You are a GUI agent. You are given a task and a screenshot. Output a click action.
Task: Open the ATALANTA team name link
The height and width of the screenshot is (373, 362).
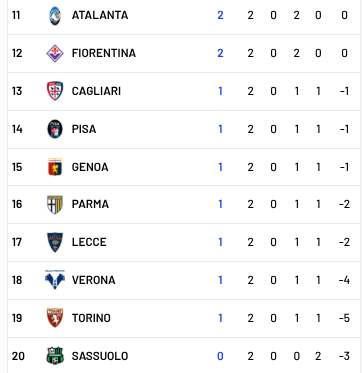point(100,15)
